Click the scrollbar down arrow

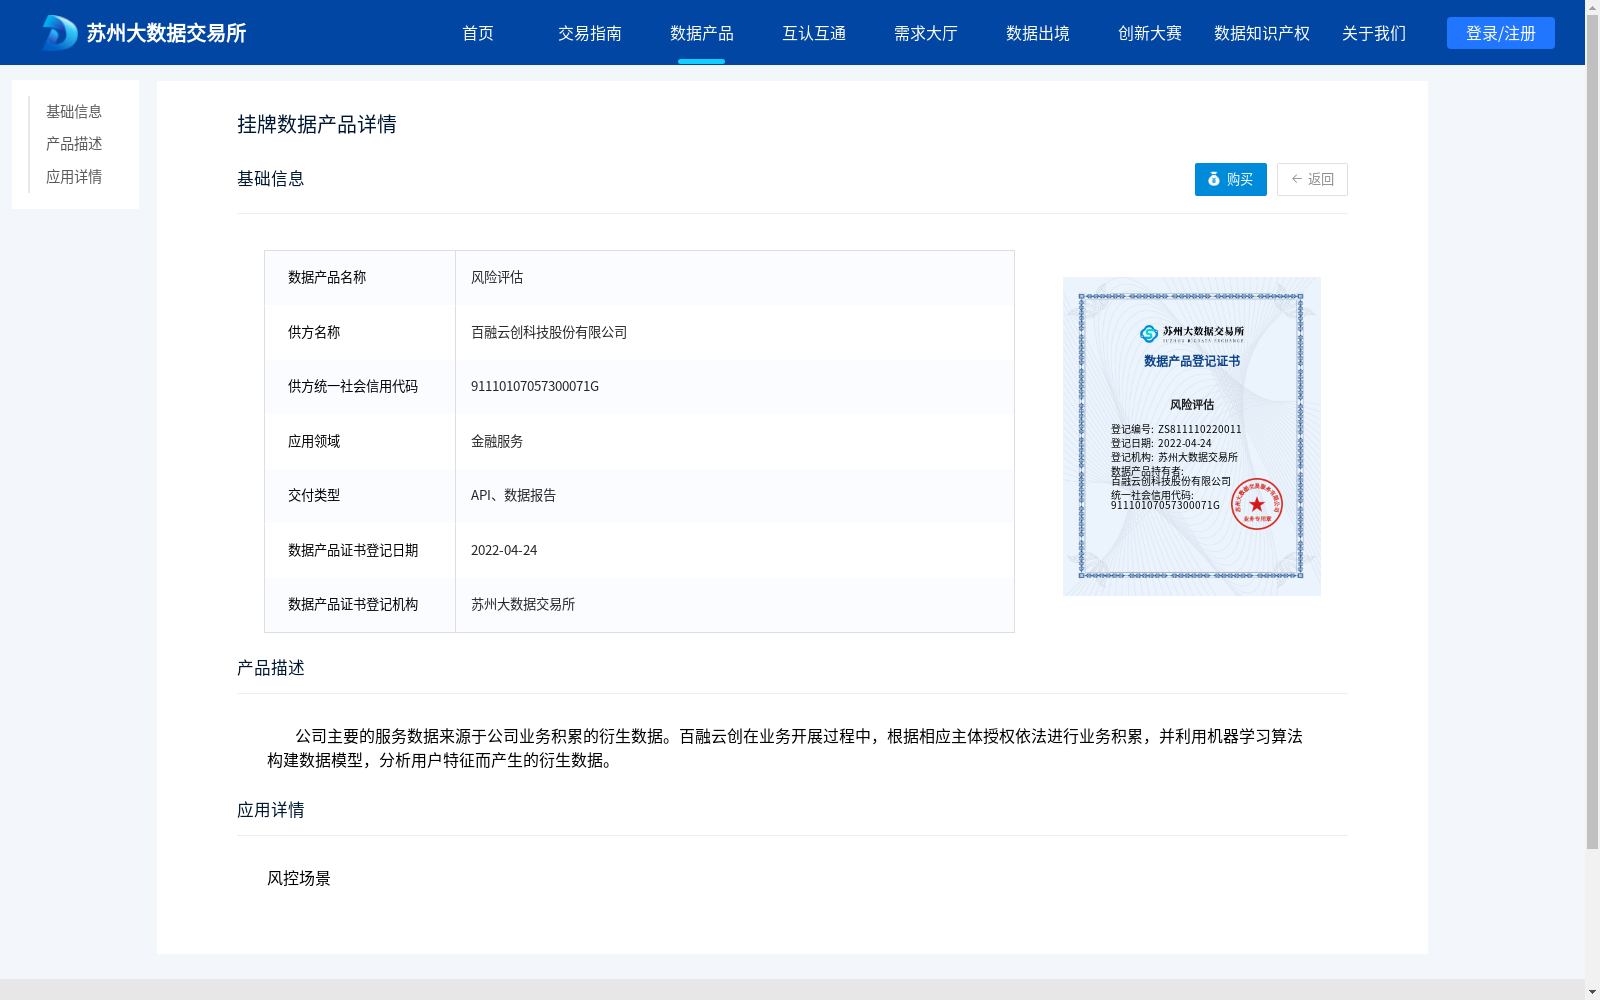1592,992
